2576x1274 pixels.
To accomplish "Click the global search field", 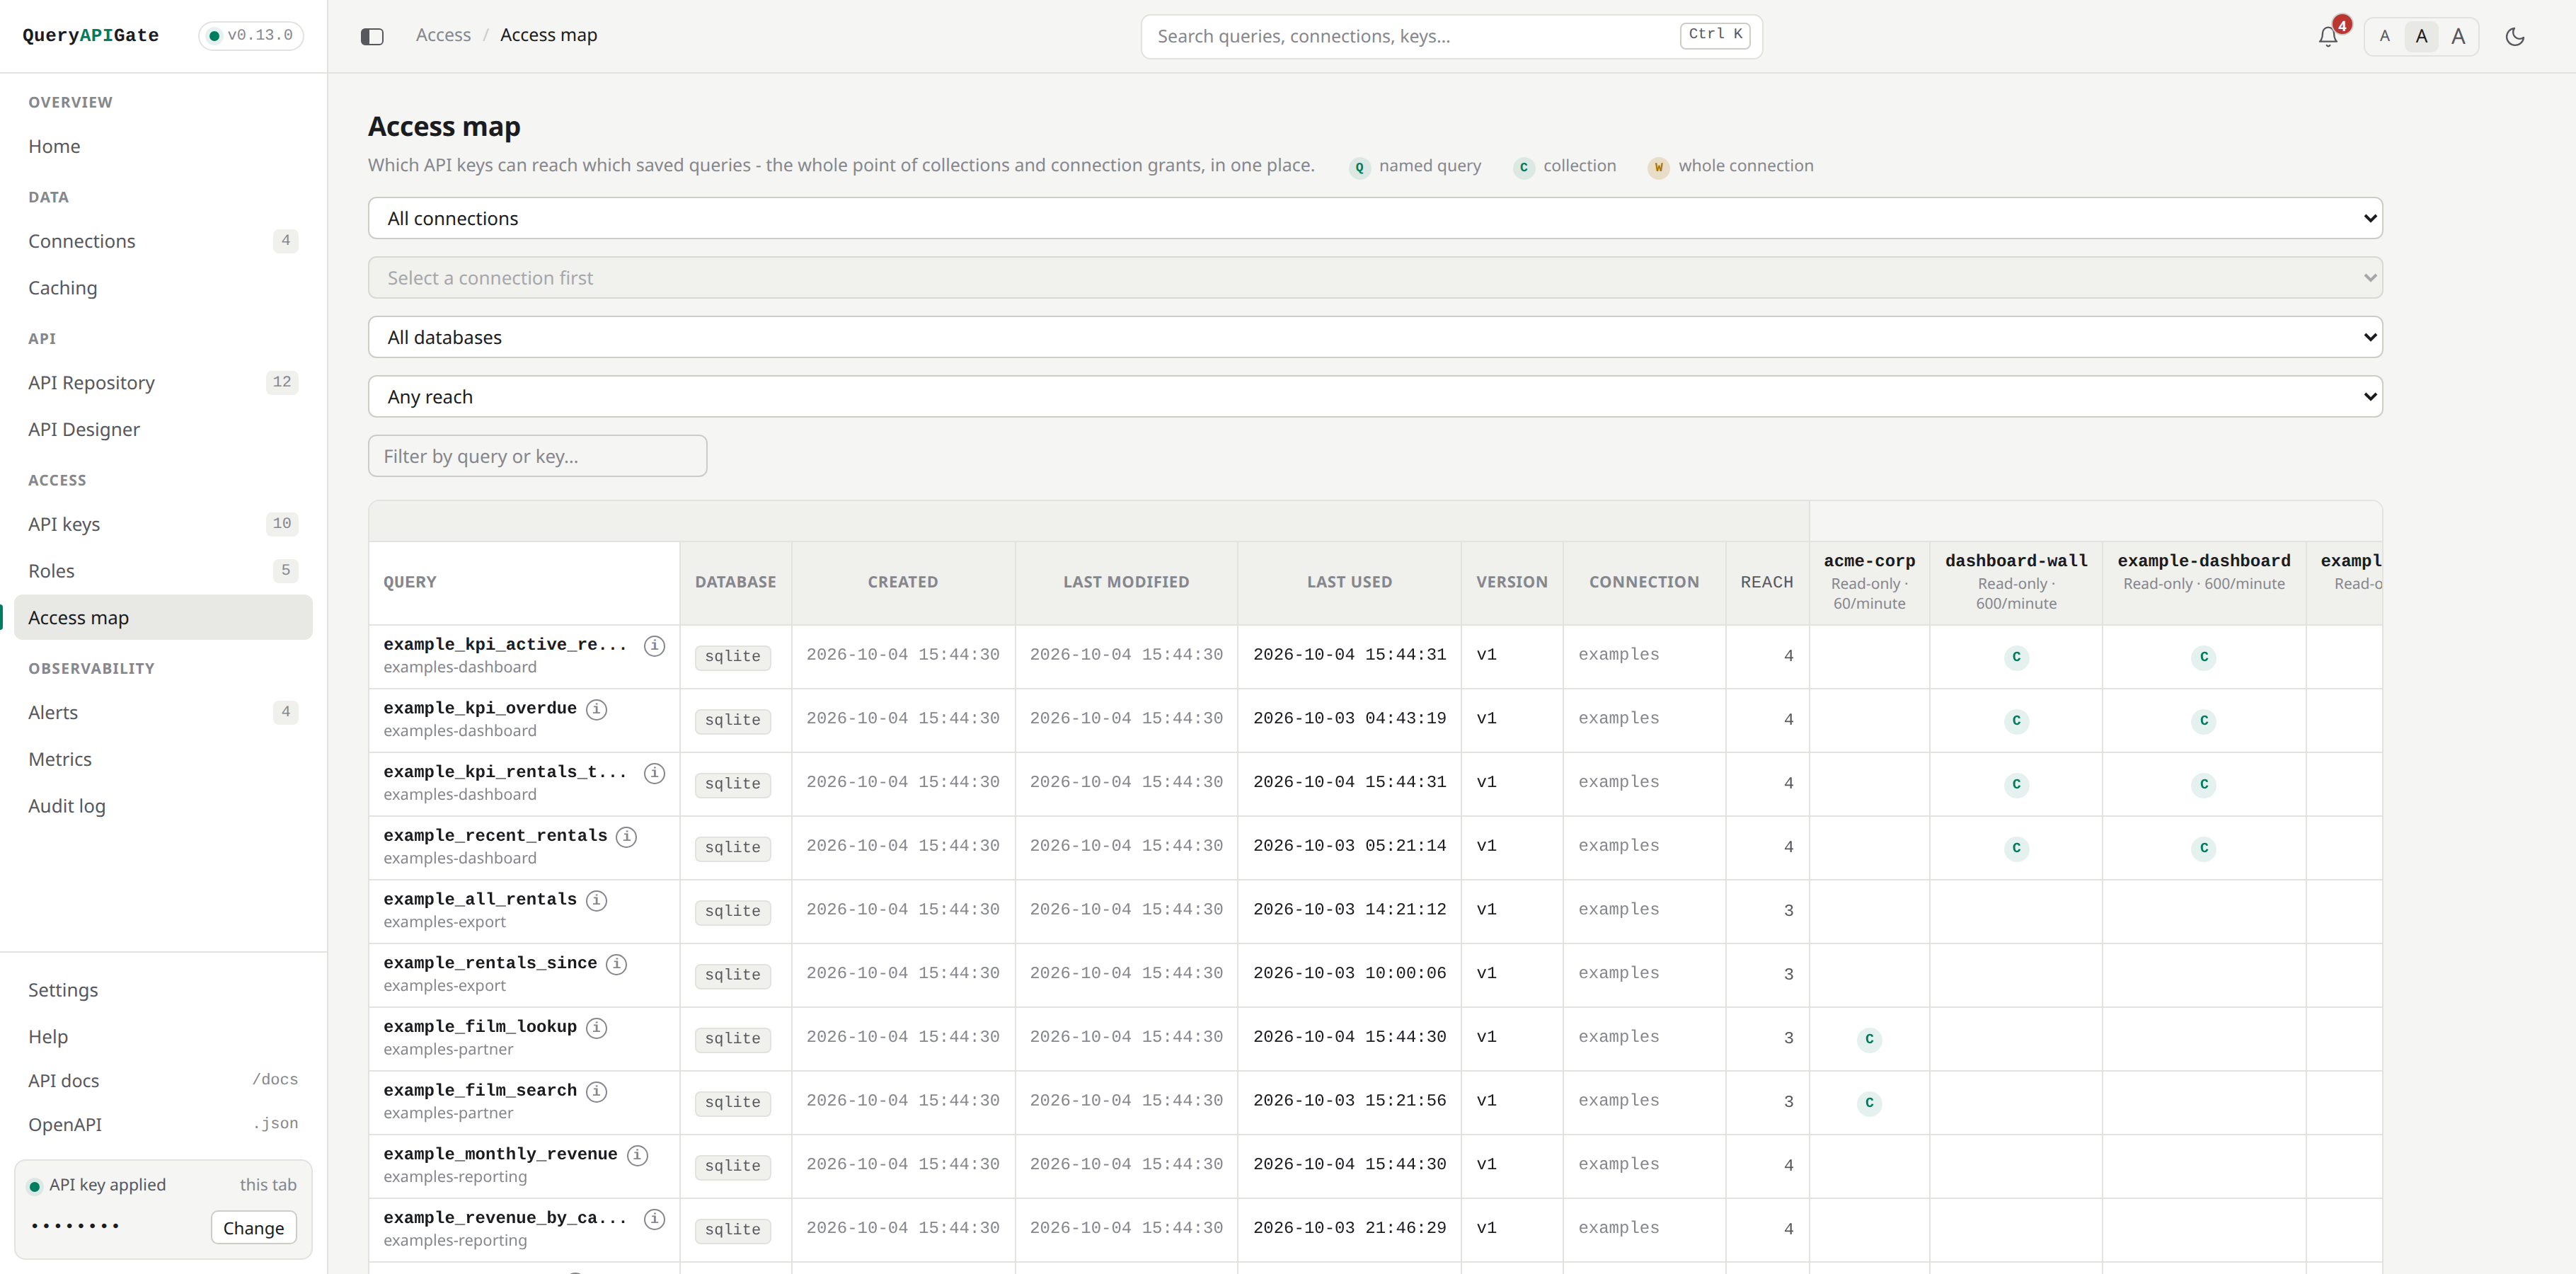I will click(x=1451, y=36).
